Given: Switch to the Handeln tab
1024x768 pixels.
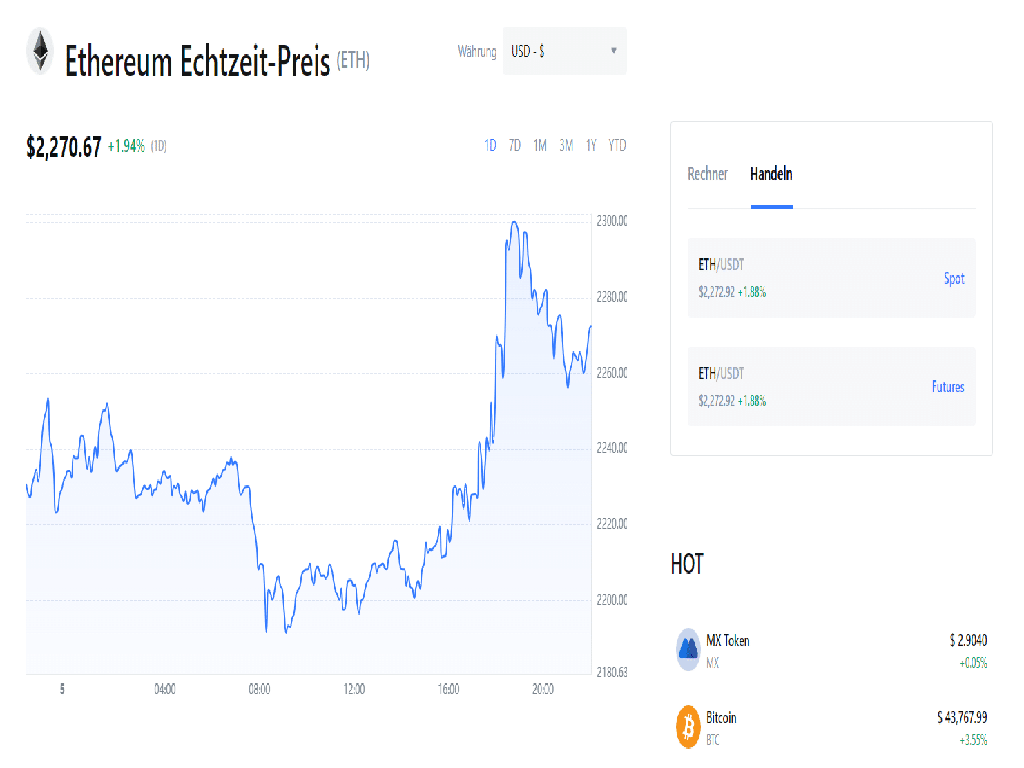Looking at the screenshot, I should [x=771, y=174].
